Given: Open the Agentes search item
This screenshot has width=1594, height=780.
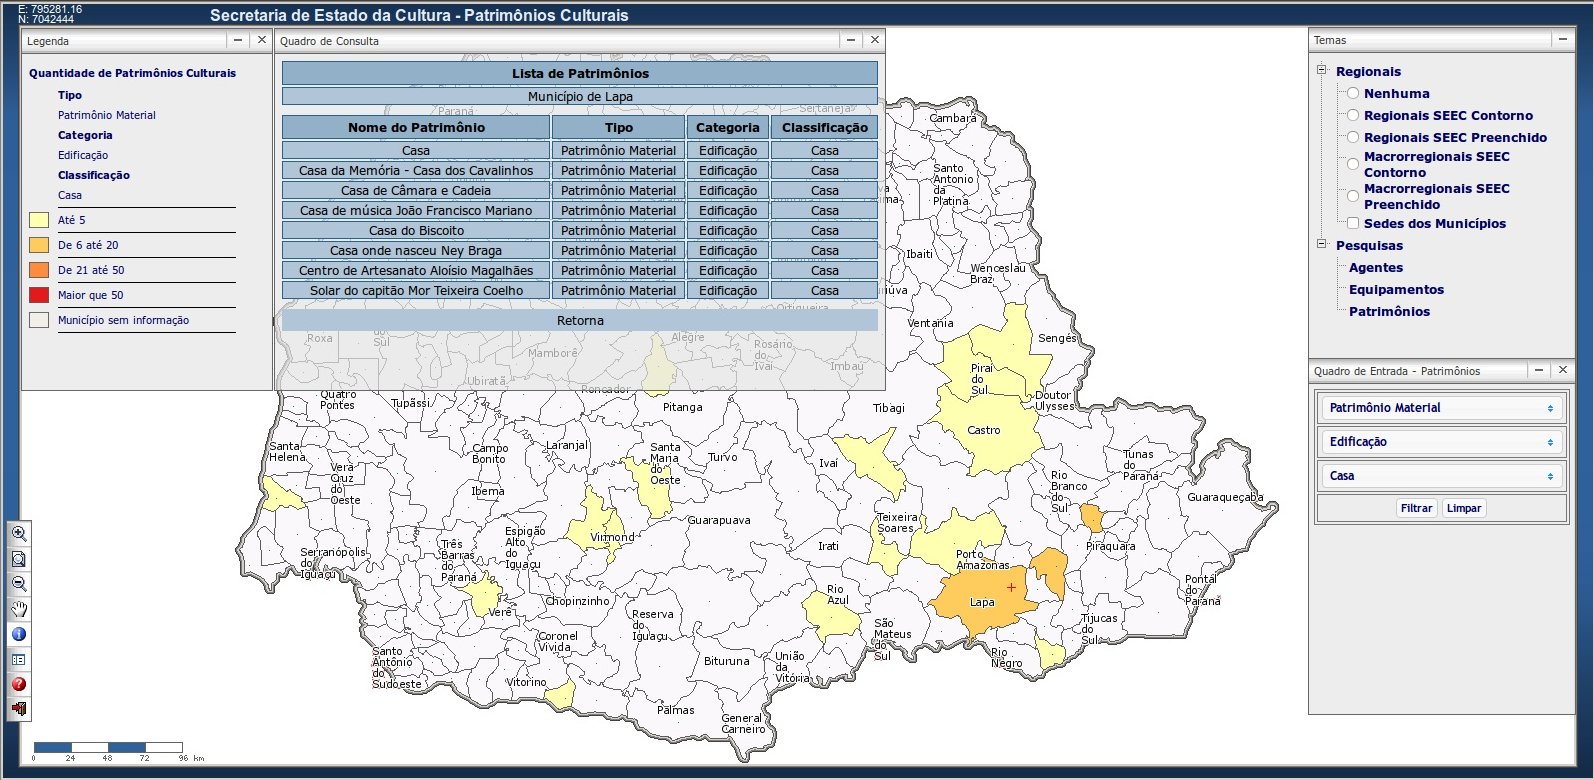Looking at the screenshot, I should [1375, 268].
